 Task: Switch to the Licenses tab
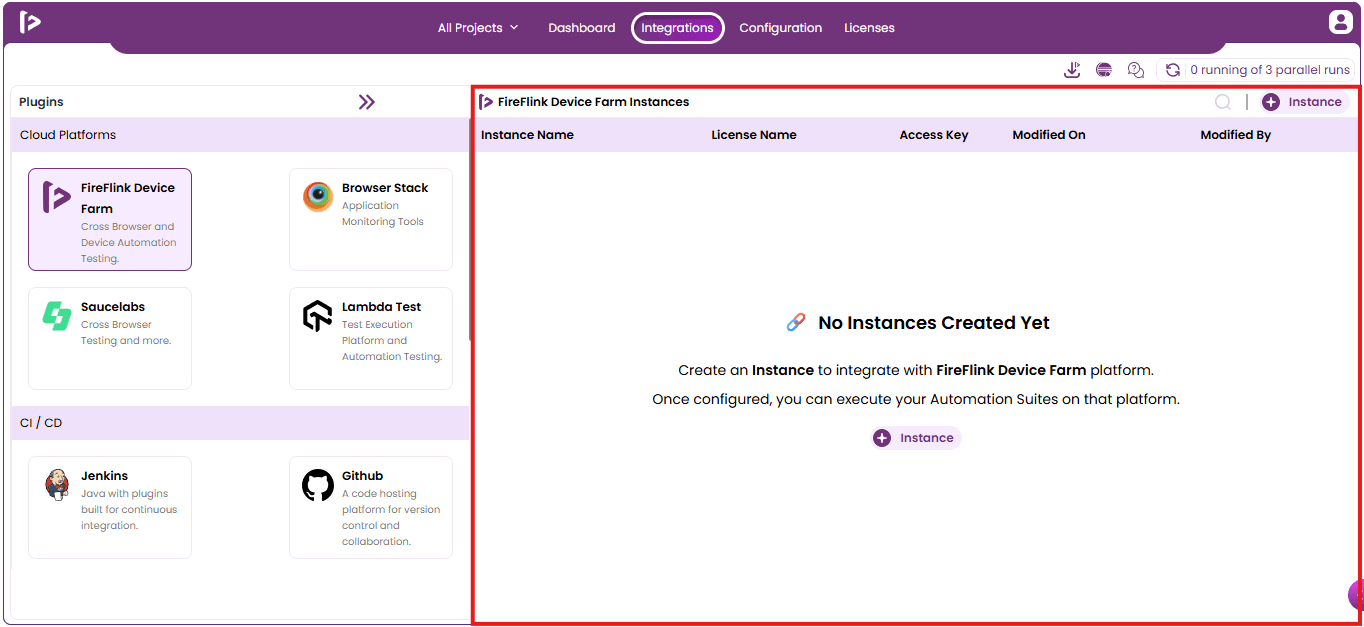click(x=869, y=28)
